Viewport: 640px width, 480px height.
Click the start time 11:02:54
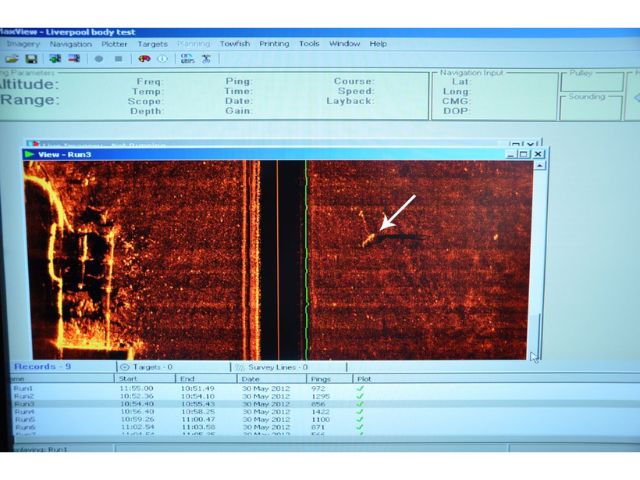[137, 427]
